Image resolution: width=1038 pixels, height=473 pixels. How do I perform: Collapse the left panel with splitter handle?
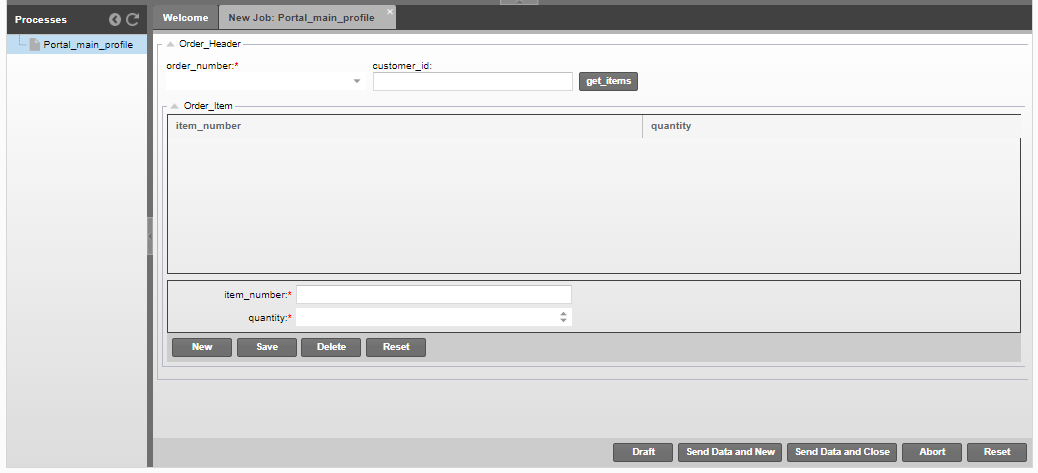coord(150,236)
